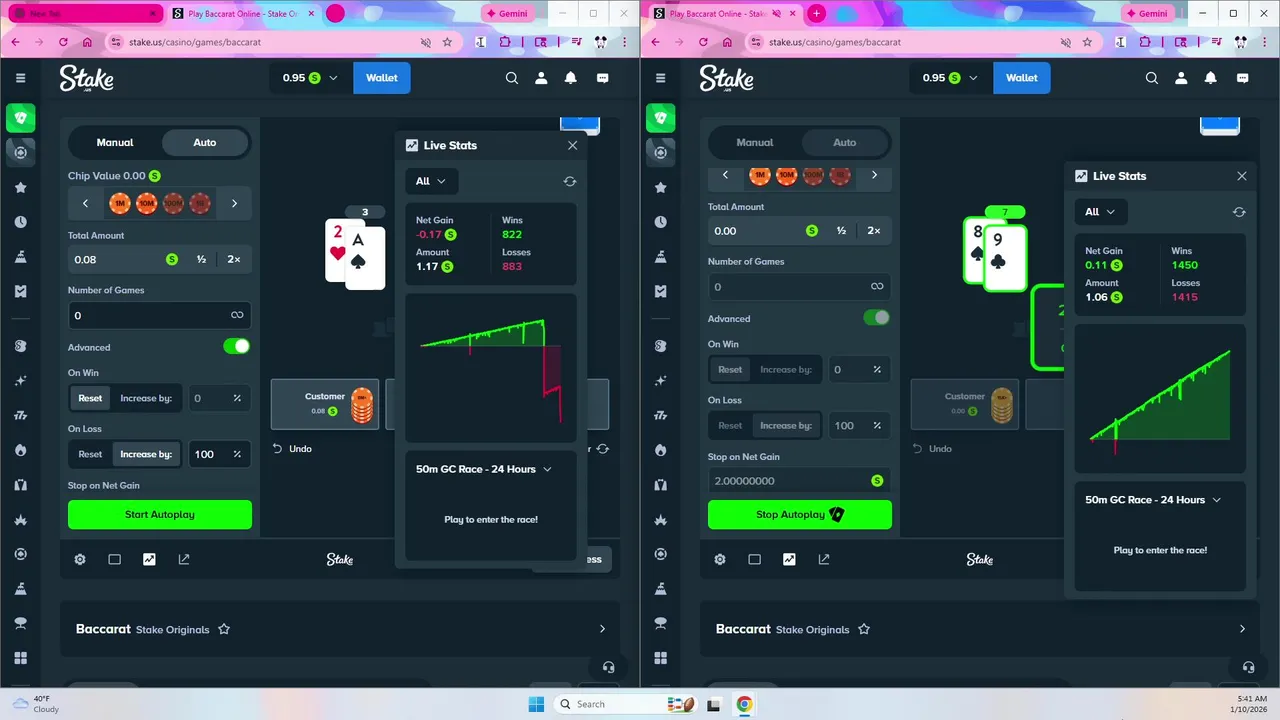This screenshot has width=1280, height=720.
Task: Click Stop Autoplay in the right window
Action: coord(800,514)
